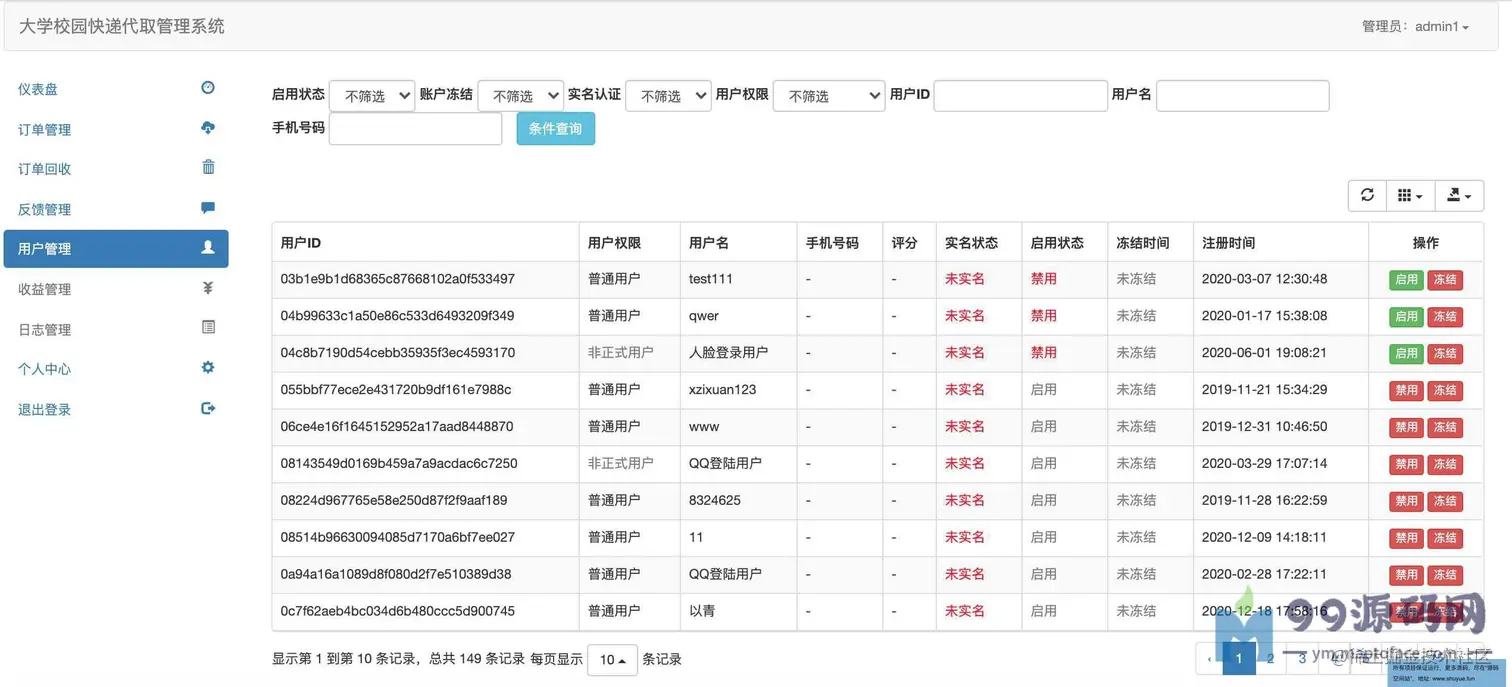Screen dimensions: 1512x687
Task: Click the 启用状态 column header
Action: 1064,242
